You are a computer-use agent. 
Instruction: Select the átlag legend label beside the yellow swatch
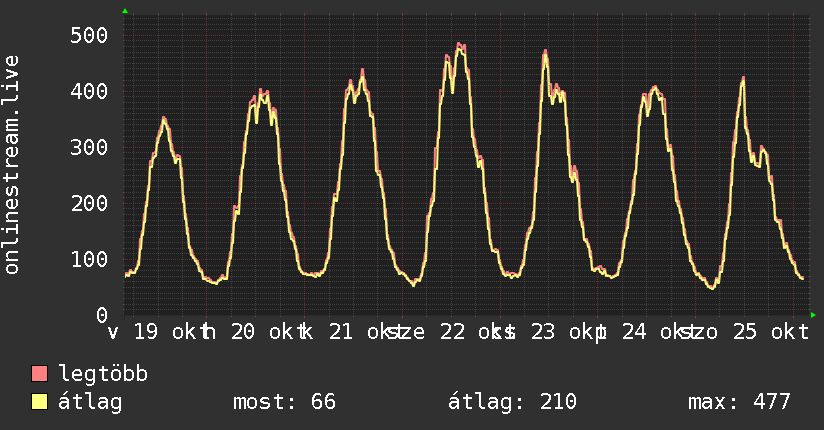90,402
